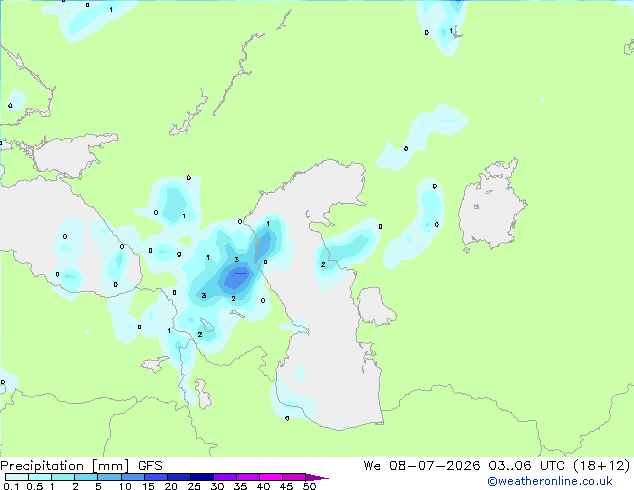This screenshot has width=634, height=490.
Task: Select the 2–5 mm legend color swatch
Action: click(86, 477)
